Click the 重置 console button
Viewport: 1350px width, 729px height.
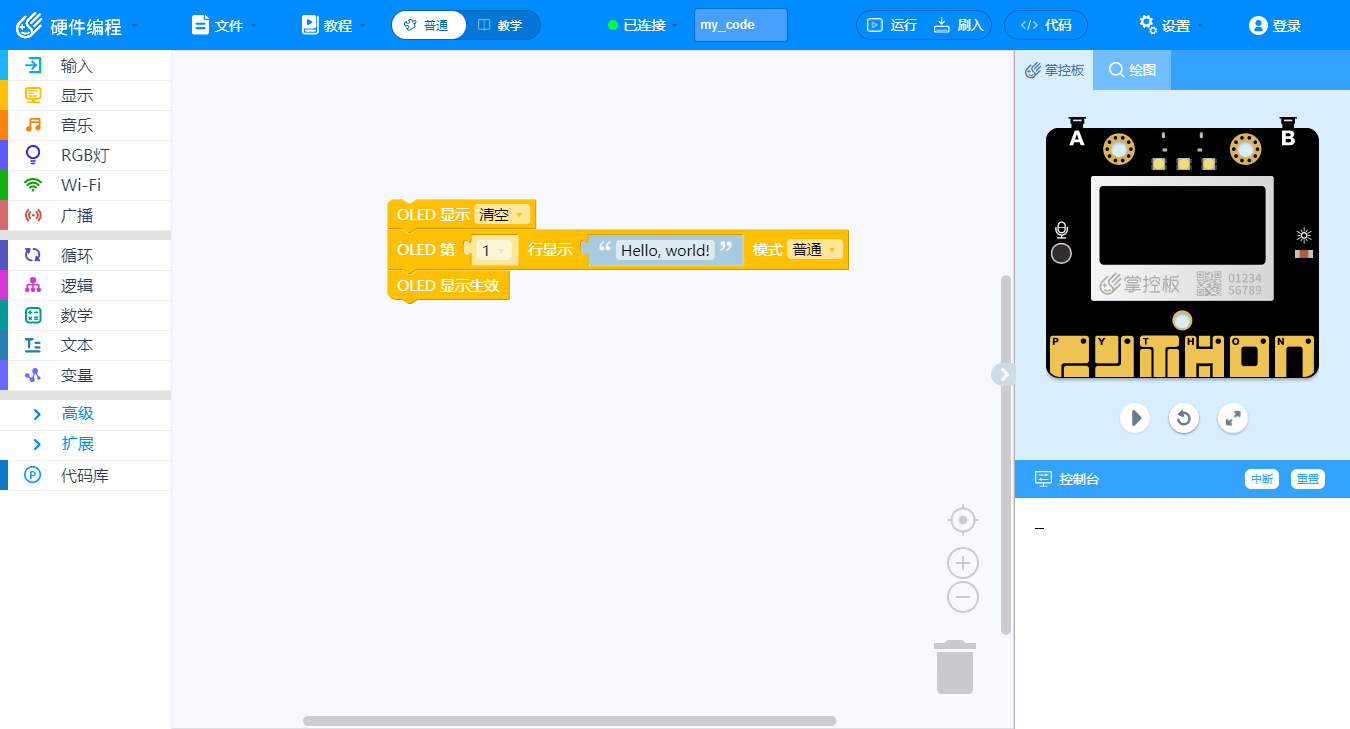1307,479
